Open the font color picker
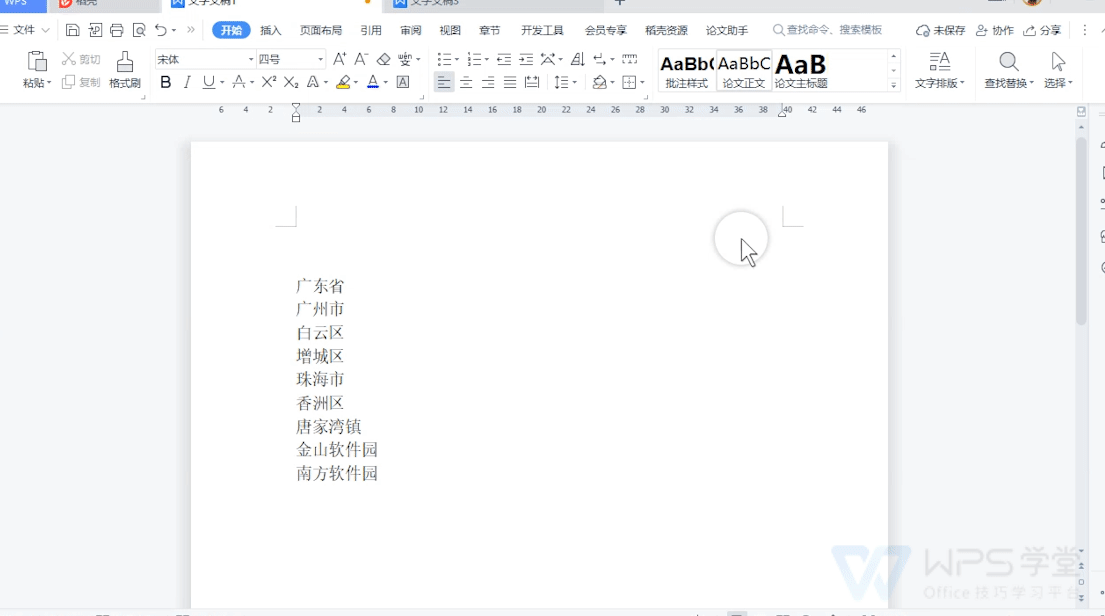Viewport: 1105px width, 616px height. 374,81
